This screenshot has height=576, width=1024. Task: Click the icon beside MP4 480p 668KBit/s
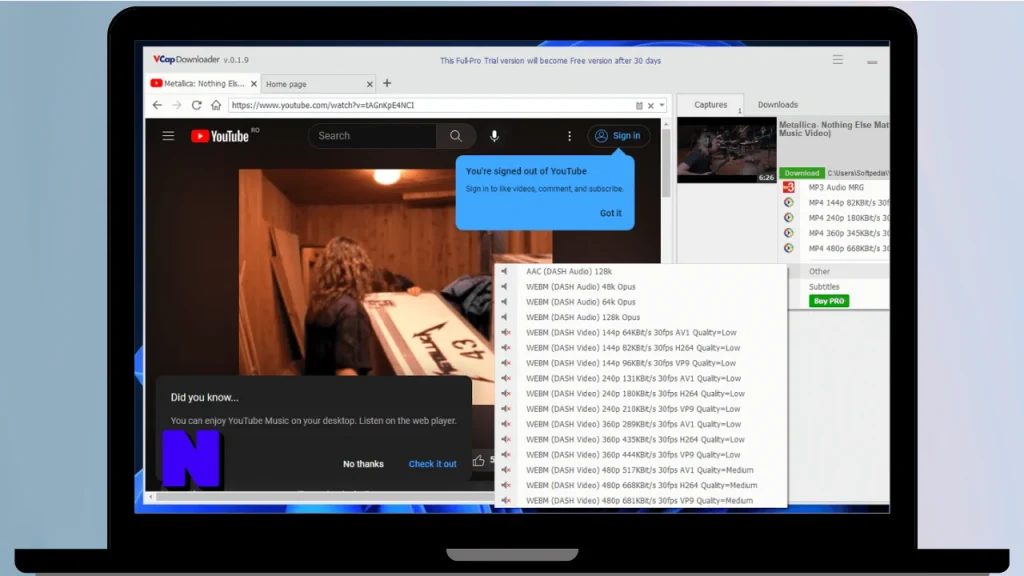[x=789, y=248]
